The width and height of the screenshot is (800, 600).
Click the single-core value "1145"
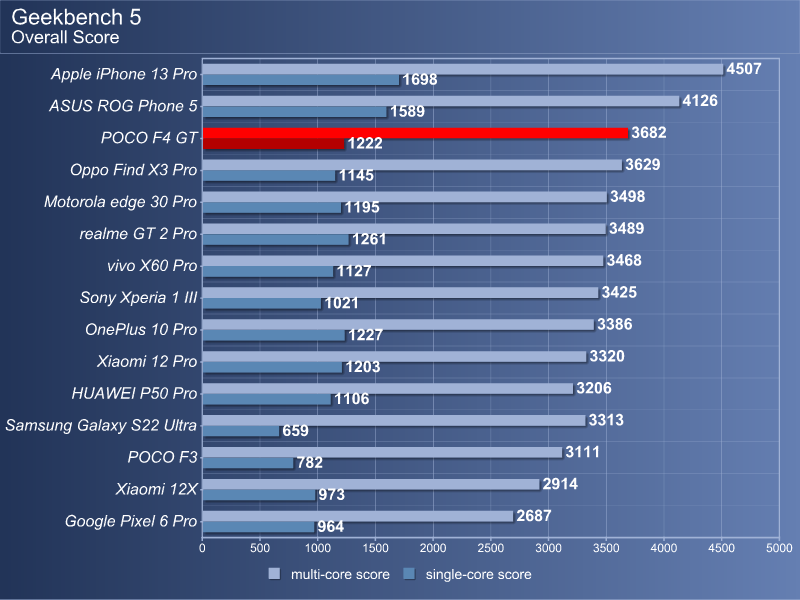(356, 176)
